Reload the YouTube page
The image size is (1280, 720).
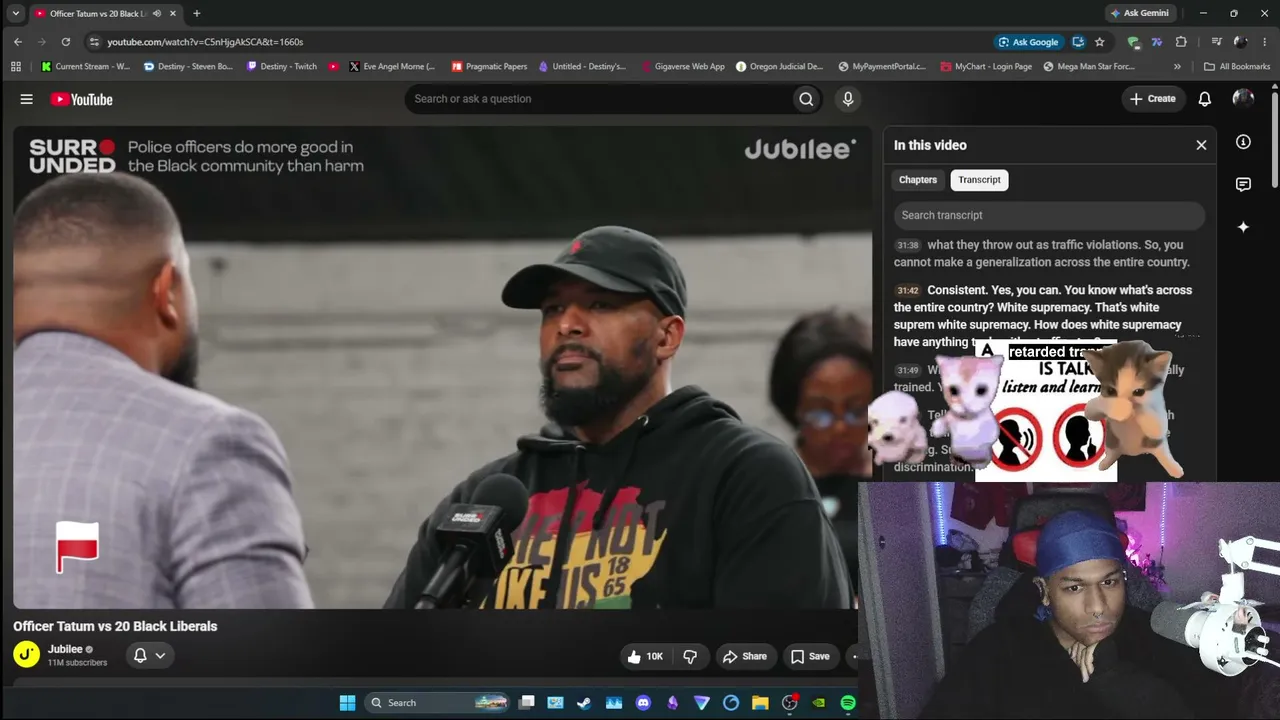(66, 42)
